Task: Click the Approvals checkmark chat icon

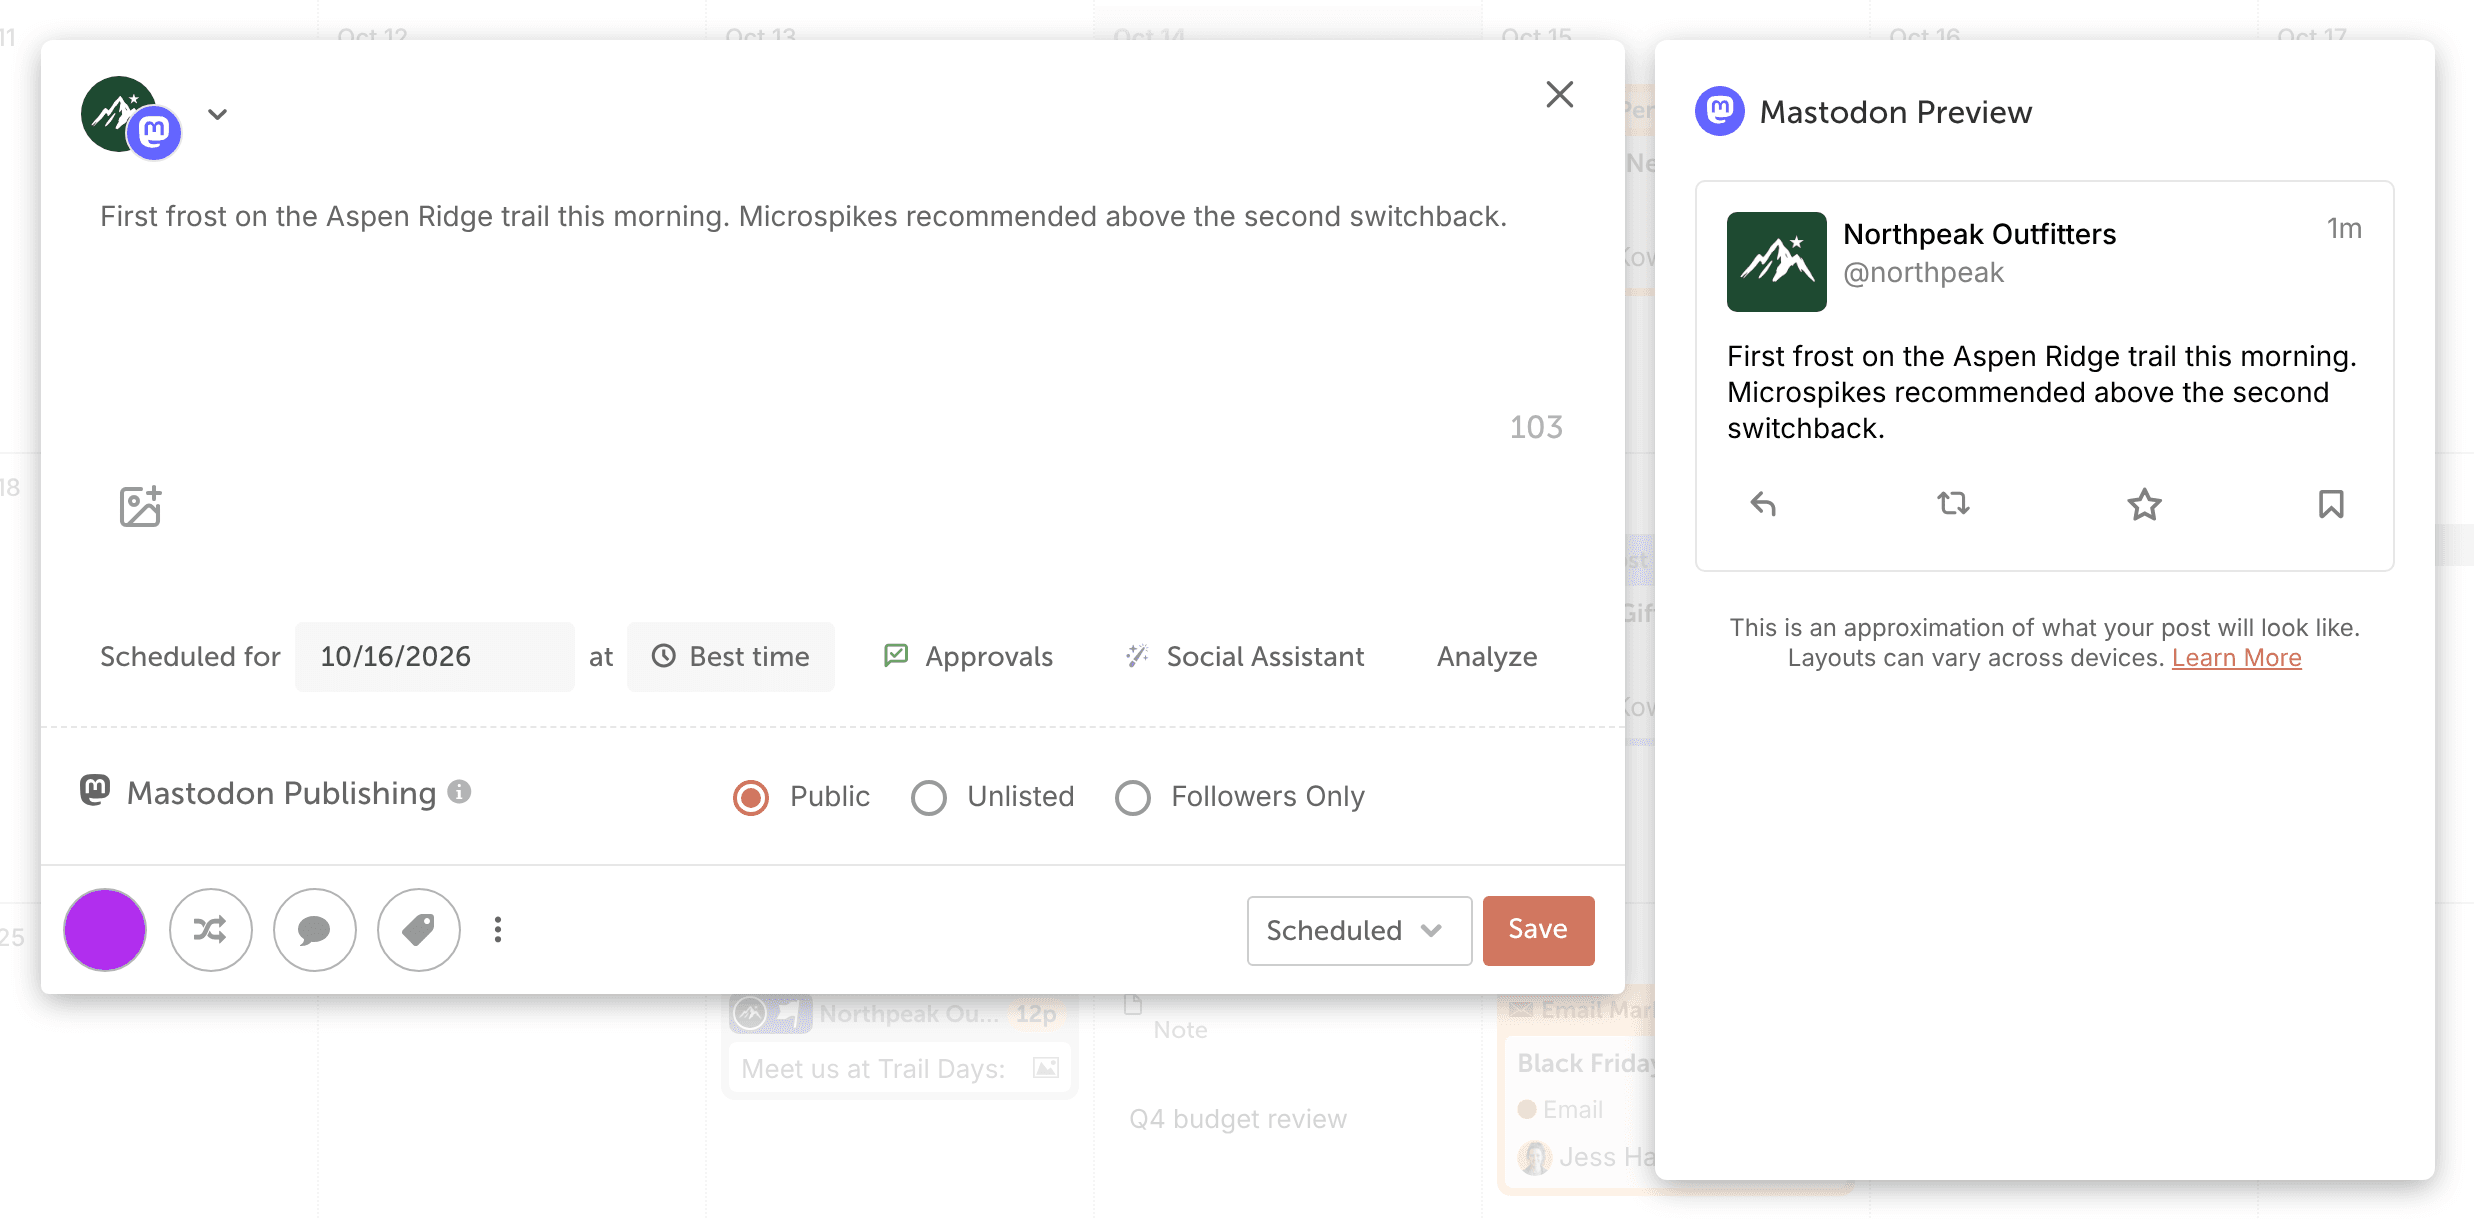Action: [x=896, y=655]
